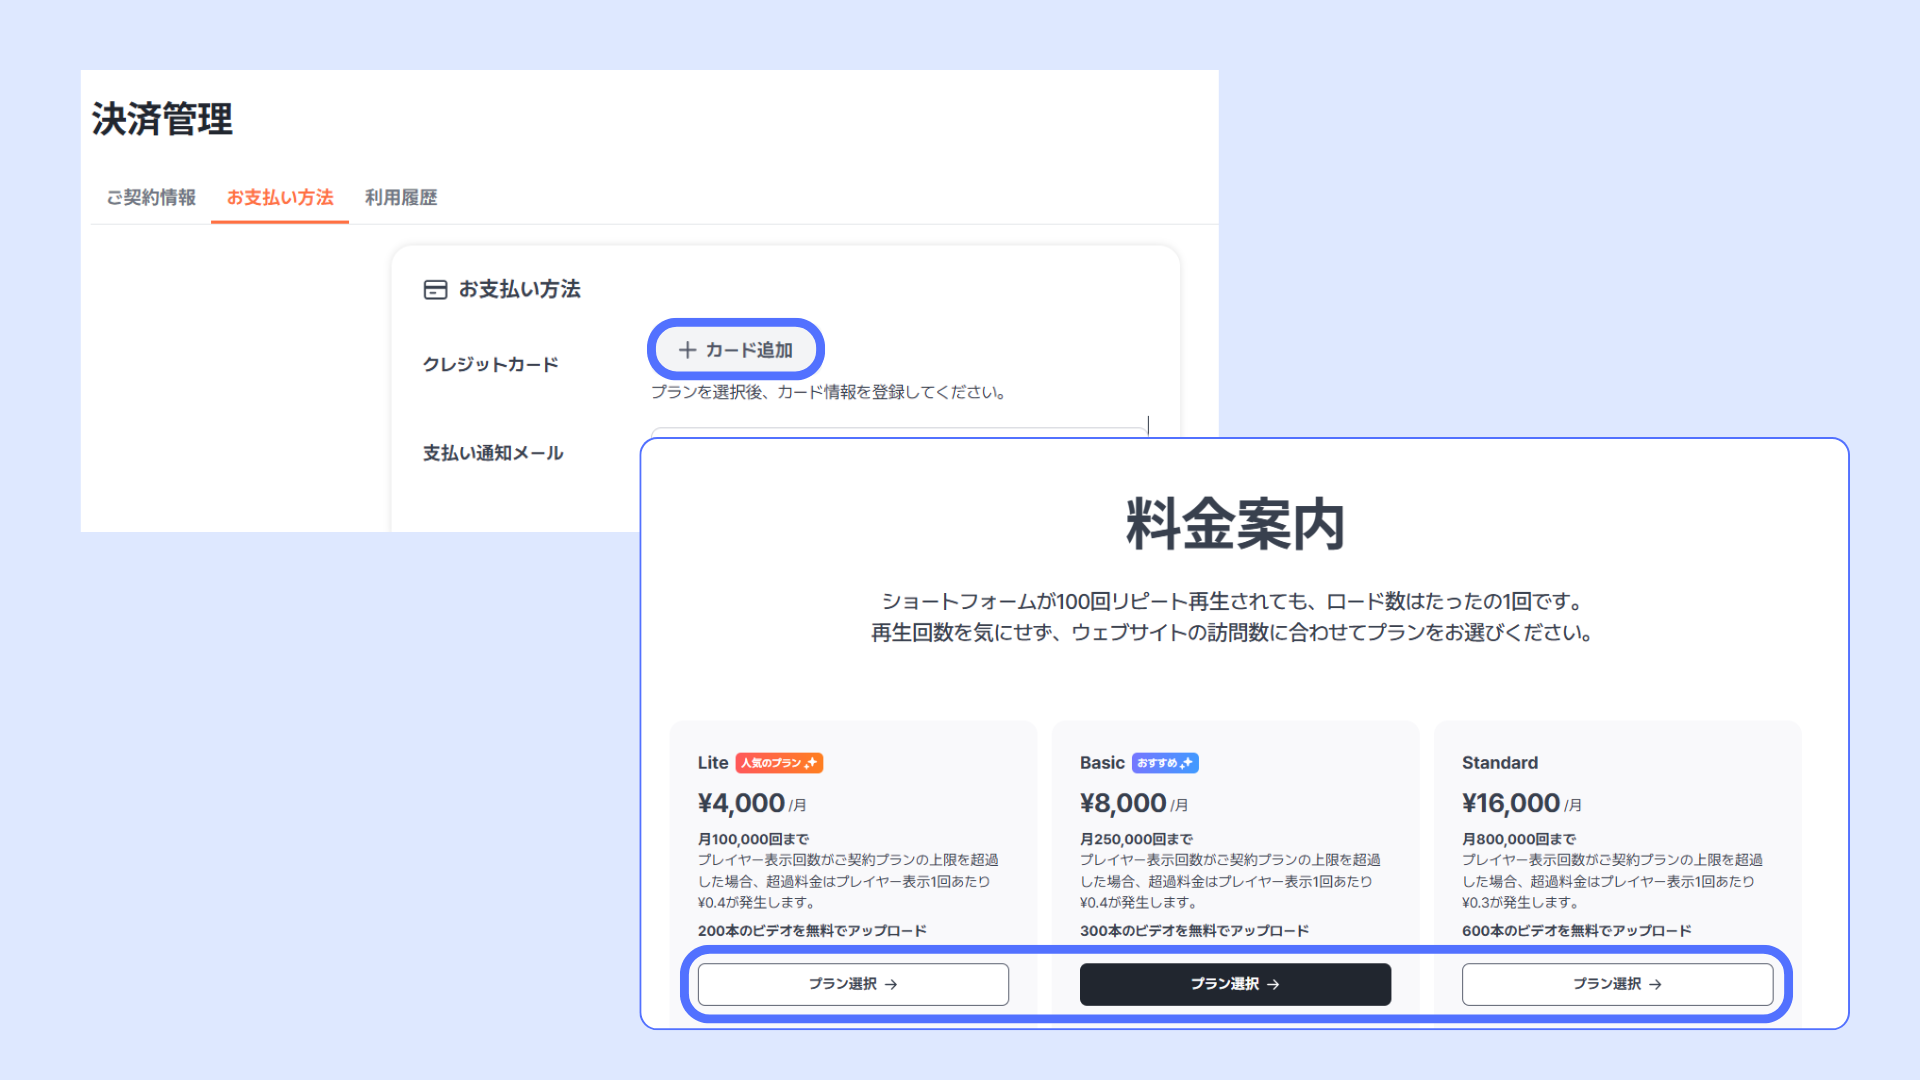The height and width of the screenshot is (1080, 1920).
Task: Click the クレジットカード label
Action: (490, 364)
